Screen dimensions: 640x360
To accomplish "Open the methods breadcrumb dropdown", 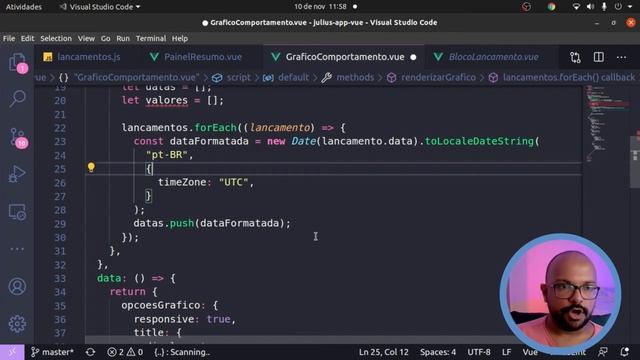I will click(348, 77).
